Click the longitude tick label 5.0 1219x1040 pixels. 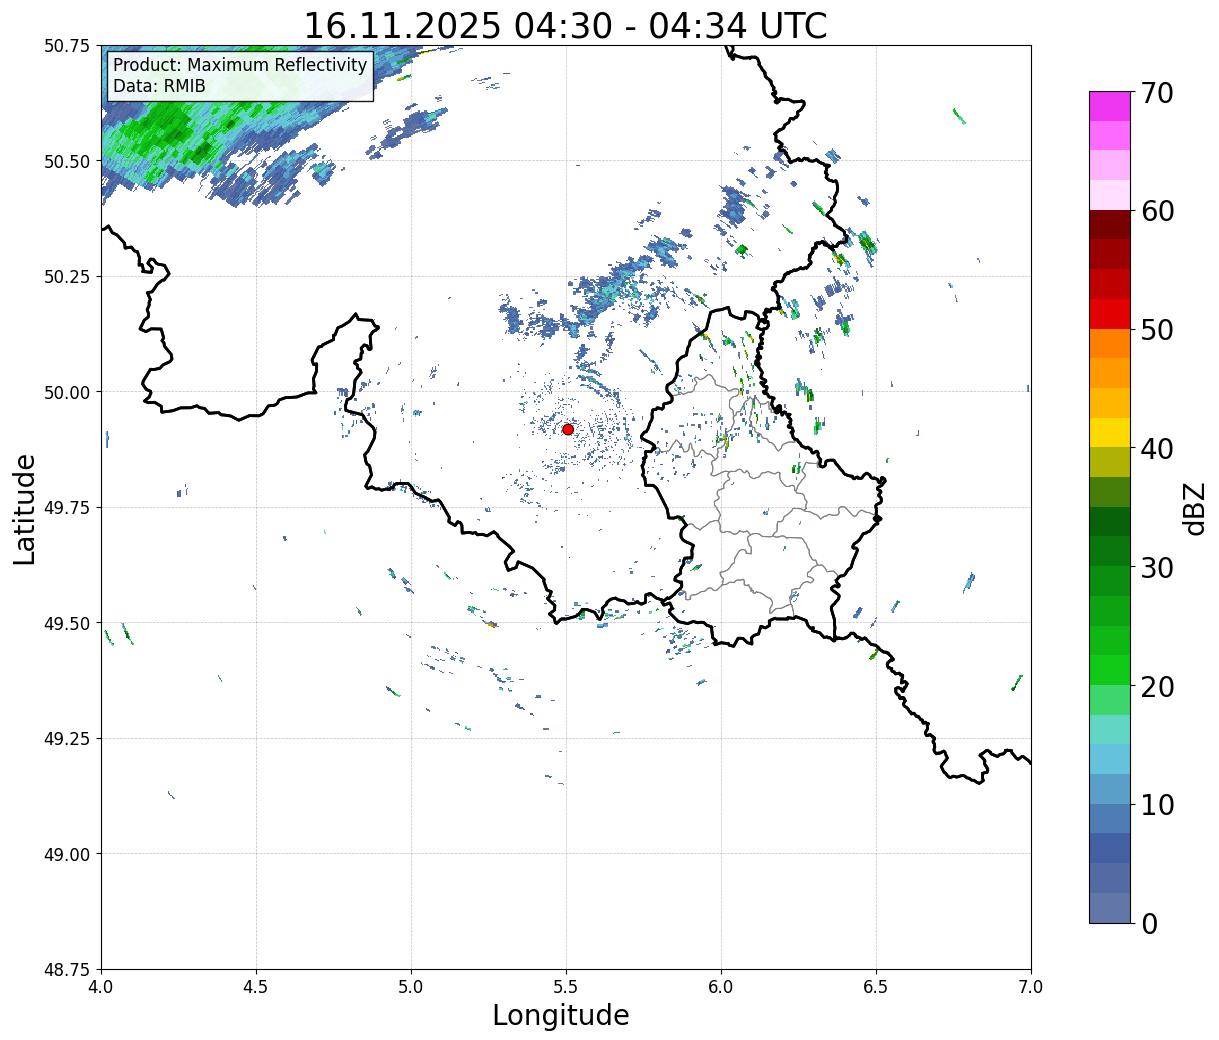[x=411, y=987]
